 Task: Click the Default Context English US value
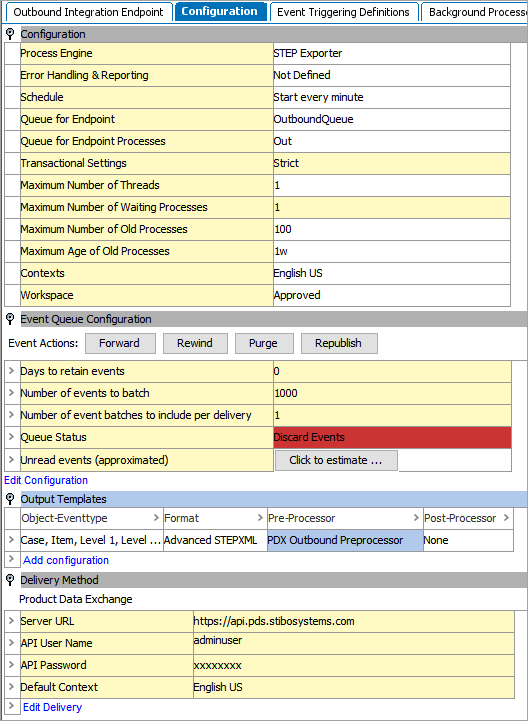[x=353, y=687]
